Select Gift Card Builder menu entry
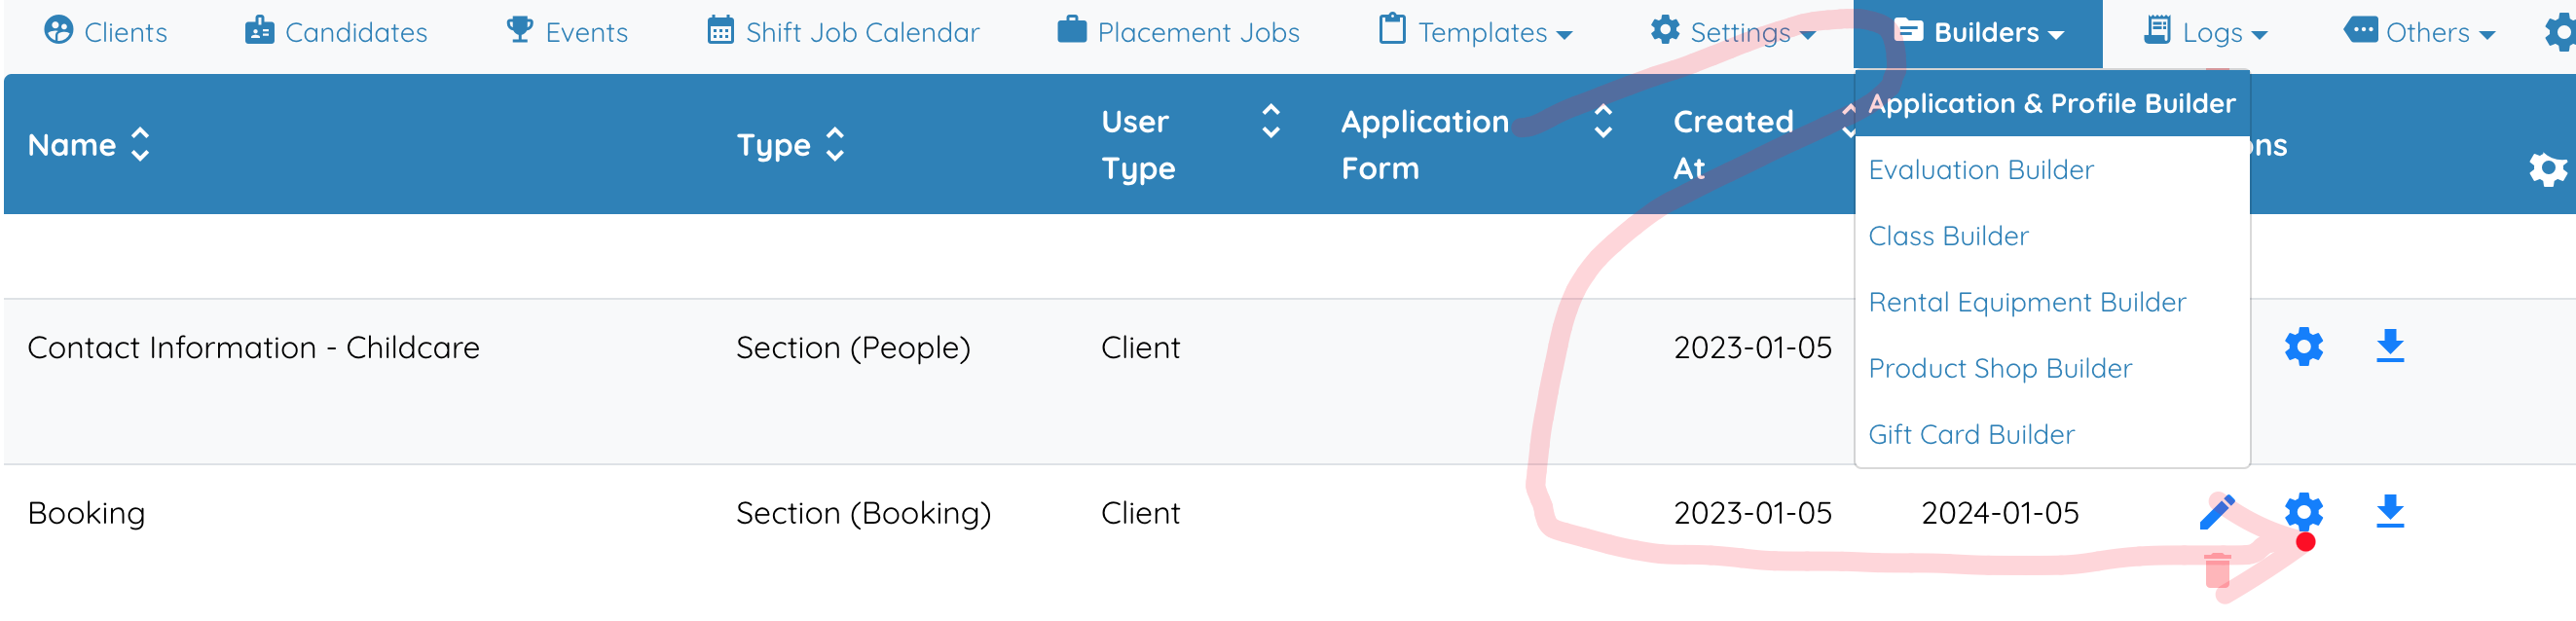The height and width of the screenshot is (621, 2576). pyautogui.click(x=1970, y=434)
